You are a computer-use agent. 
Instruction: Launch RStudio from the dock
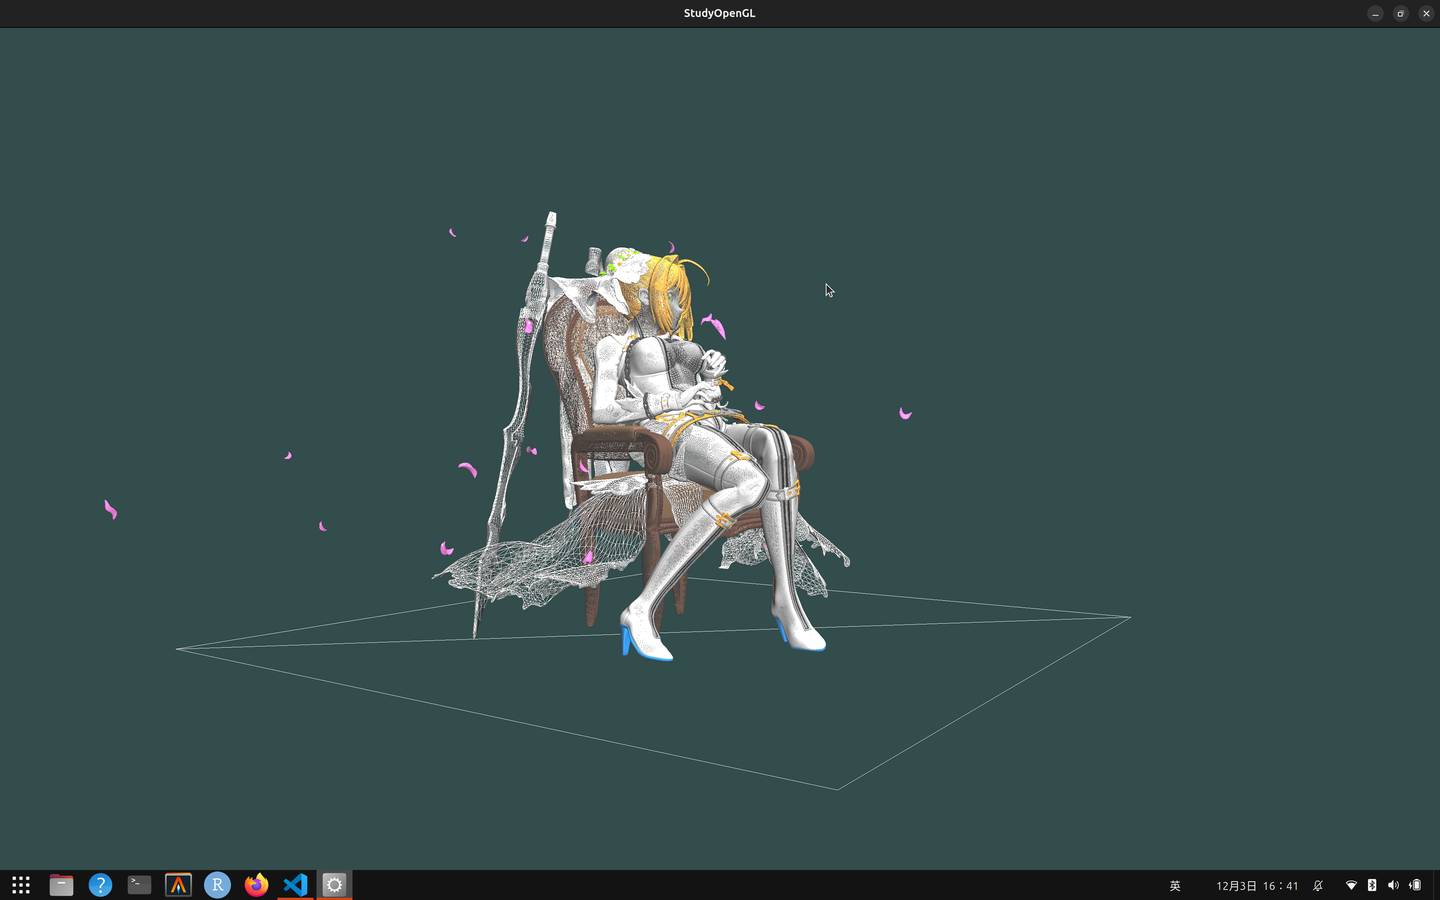pos(217,885)
